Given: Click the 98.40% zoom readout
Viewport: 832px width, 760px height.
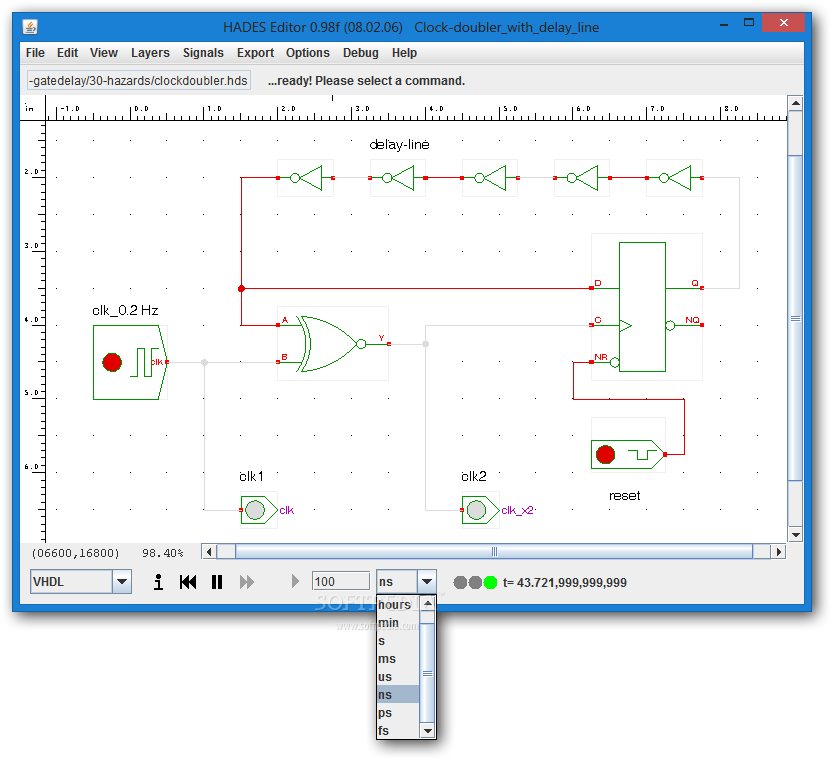Looking at the screenshot, I should point(162,553).
